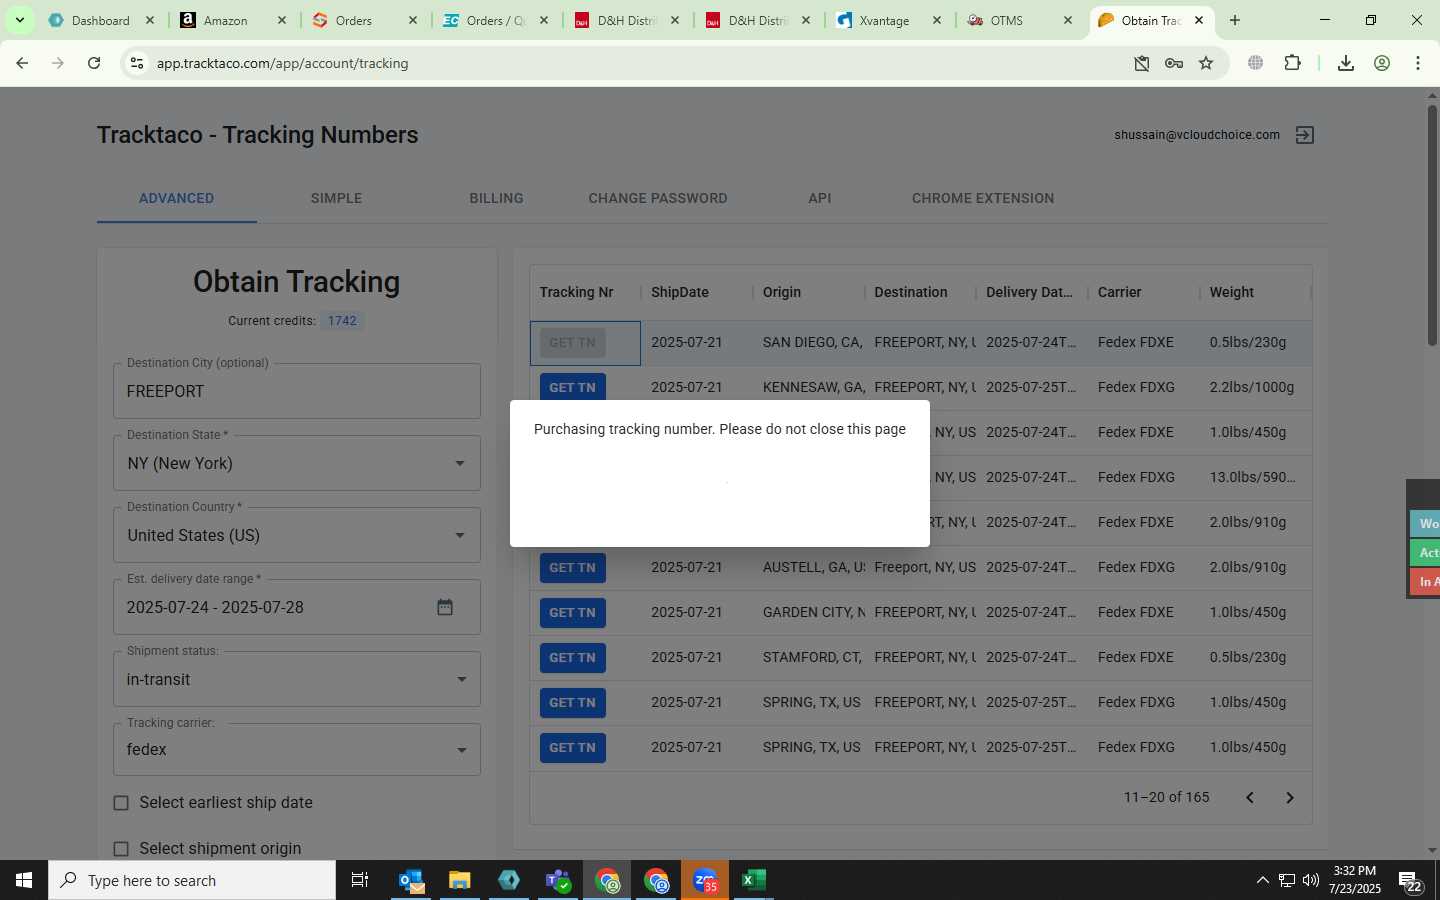Screen dimensions: 1440x900
Task: Switch to the SIMPLE tab
Action: [336, 198]
